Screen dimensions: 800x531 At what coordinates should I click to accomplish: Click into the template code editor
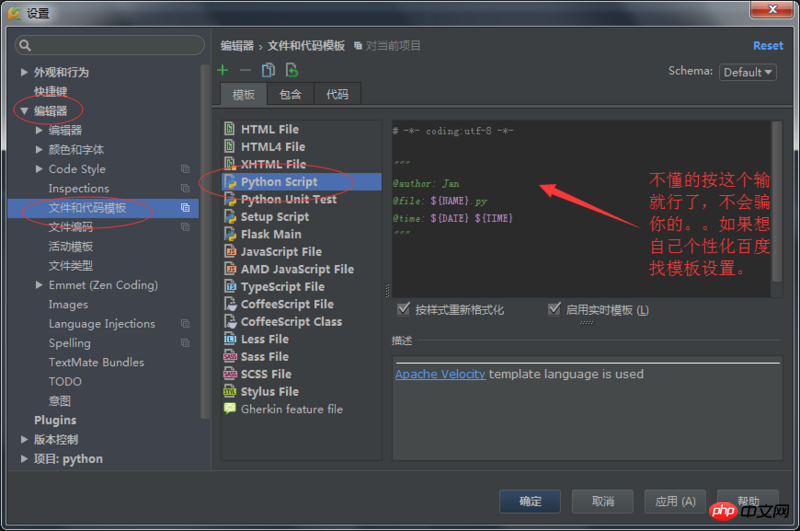click(x=581, y=209)
